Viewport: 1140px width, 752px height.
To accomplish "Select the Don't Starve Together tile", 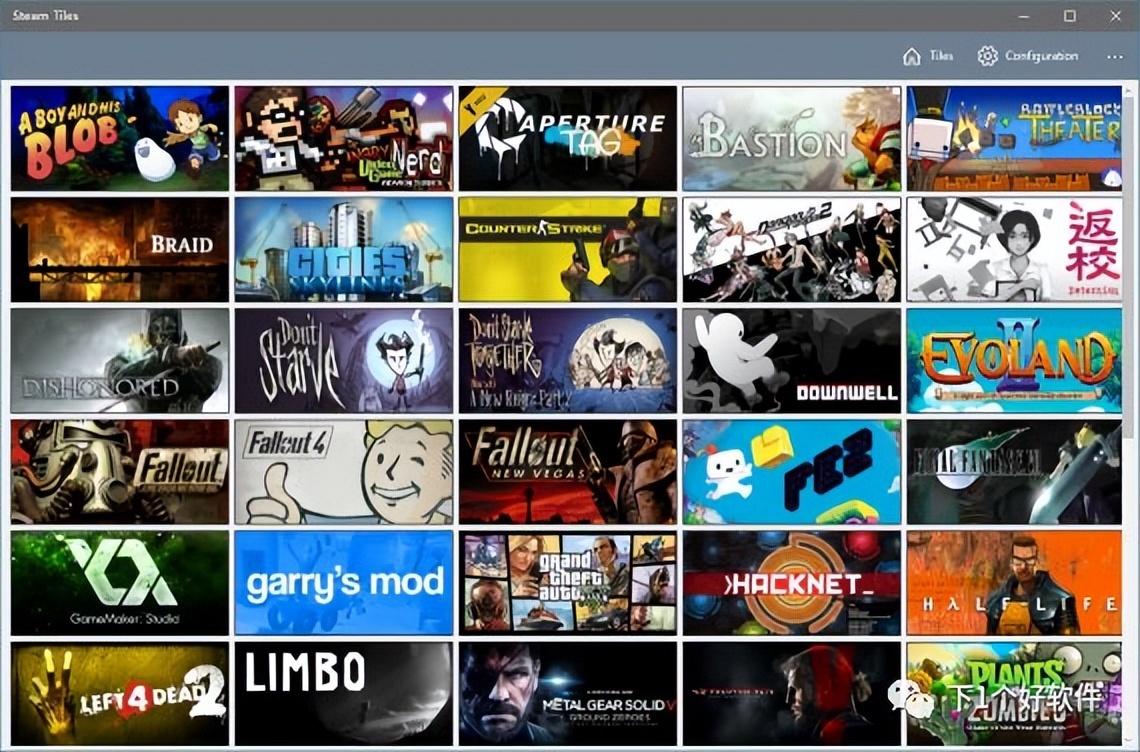I will coord(568,361).
